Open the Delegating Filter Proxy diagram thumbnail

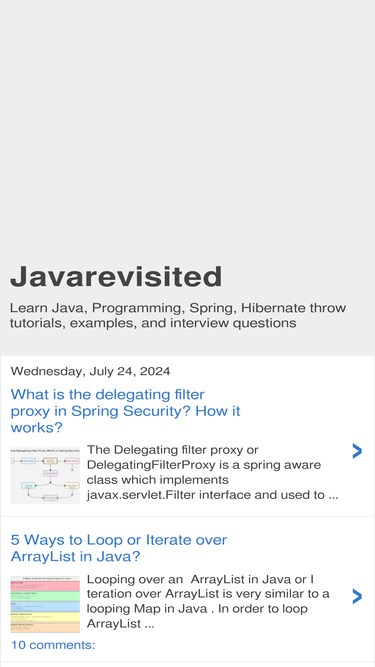click(45, 475)
